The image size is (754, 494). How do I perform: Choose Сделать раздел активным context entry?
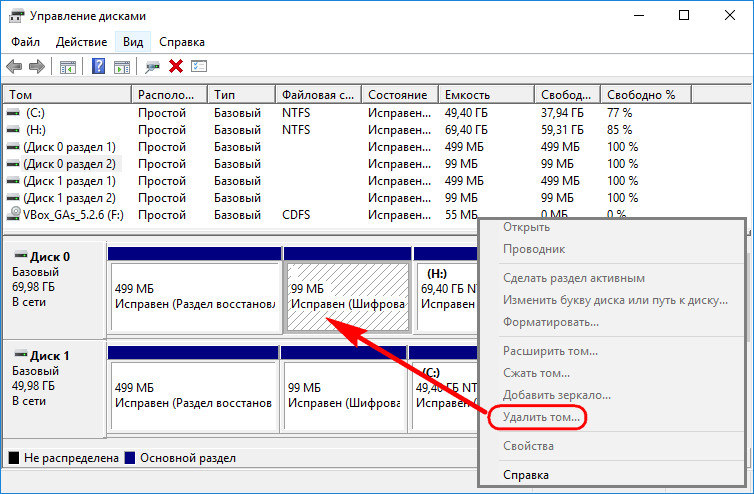tap(574, 278)
